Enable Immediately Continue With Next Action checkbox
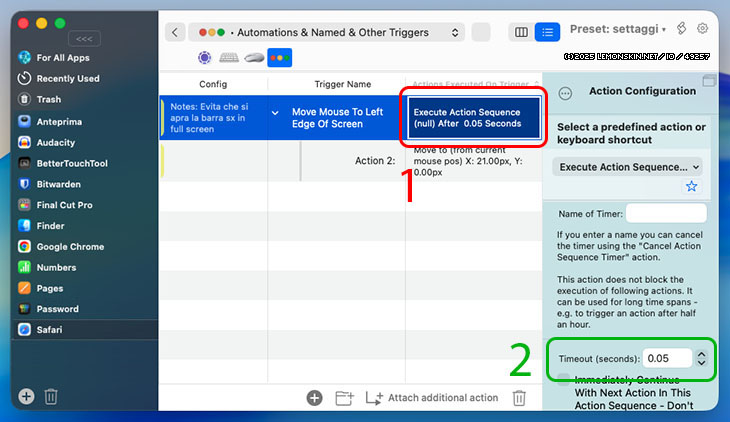 pyautogui.click(x=565, y=380)
